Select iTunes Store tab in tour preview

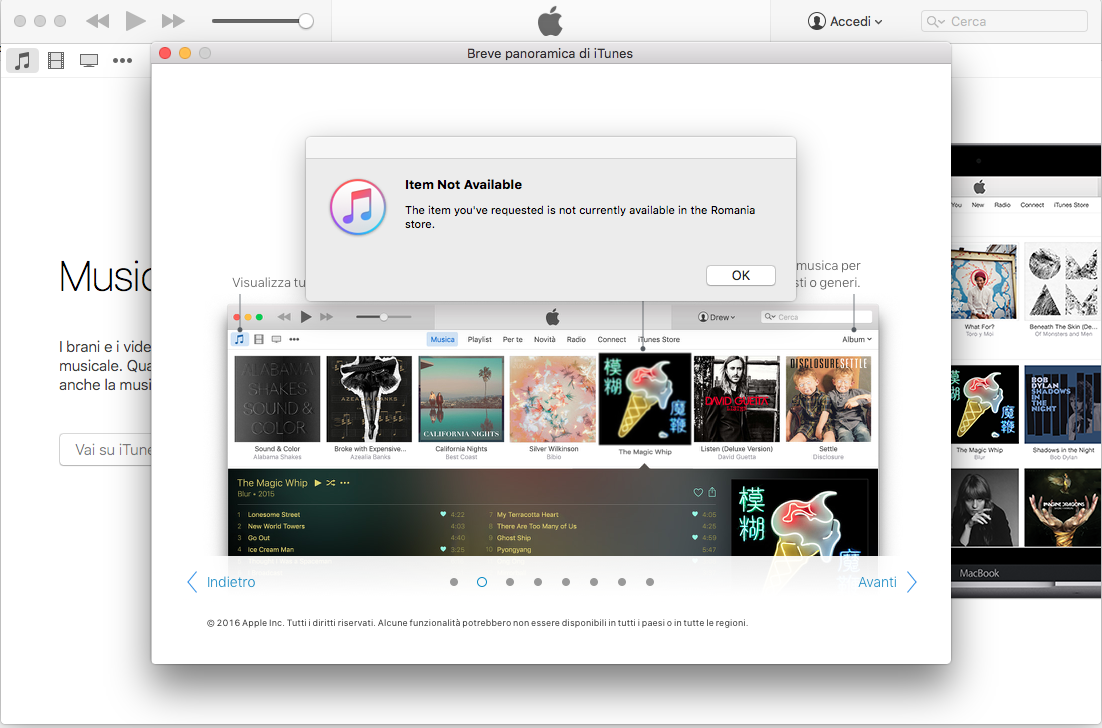pyautogui.click(x=659, y=339)
